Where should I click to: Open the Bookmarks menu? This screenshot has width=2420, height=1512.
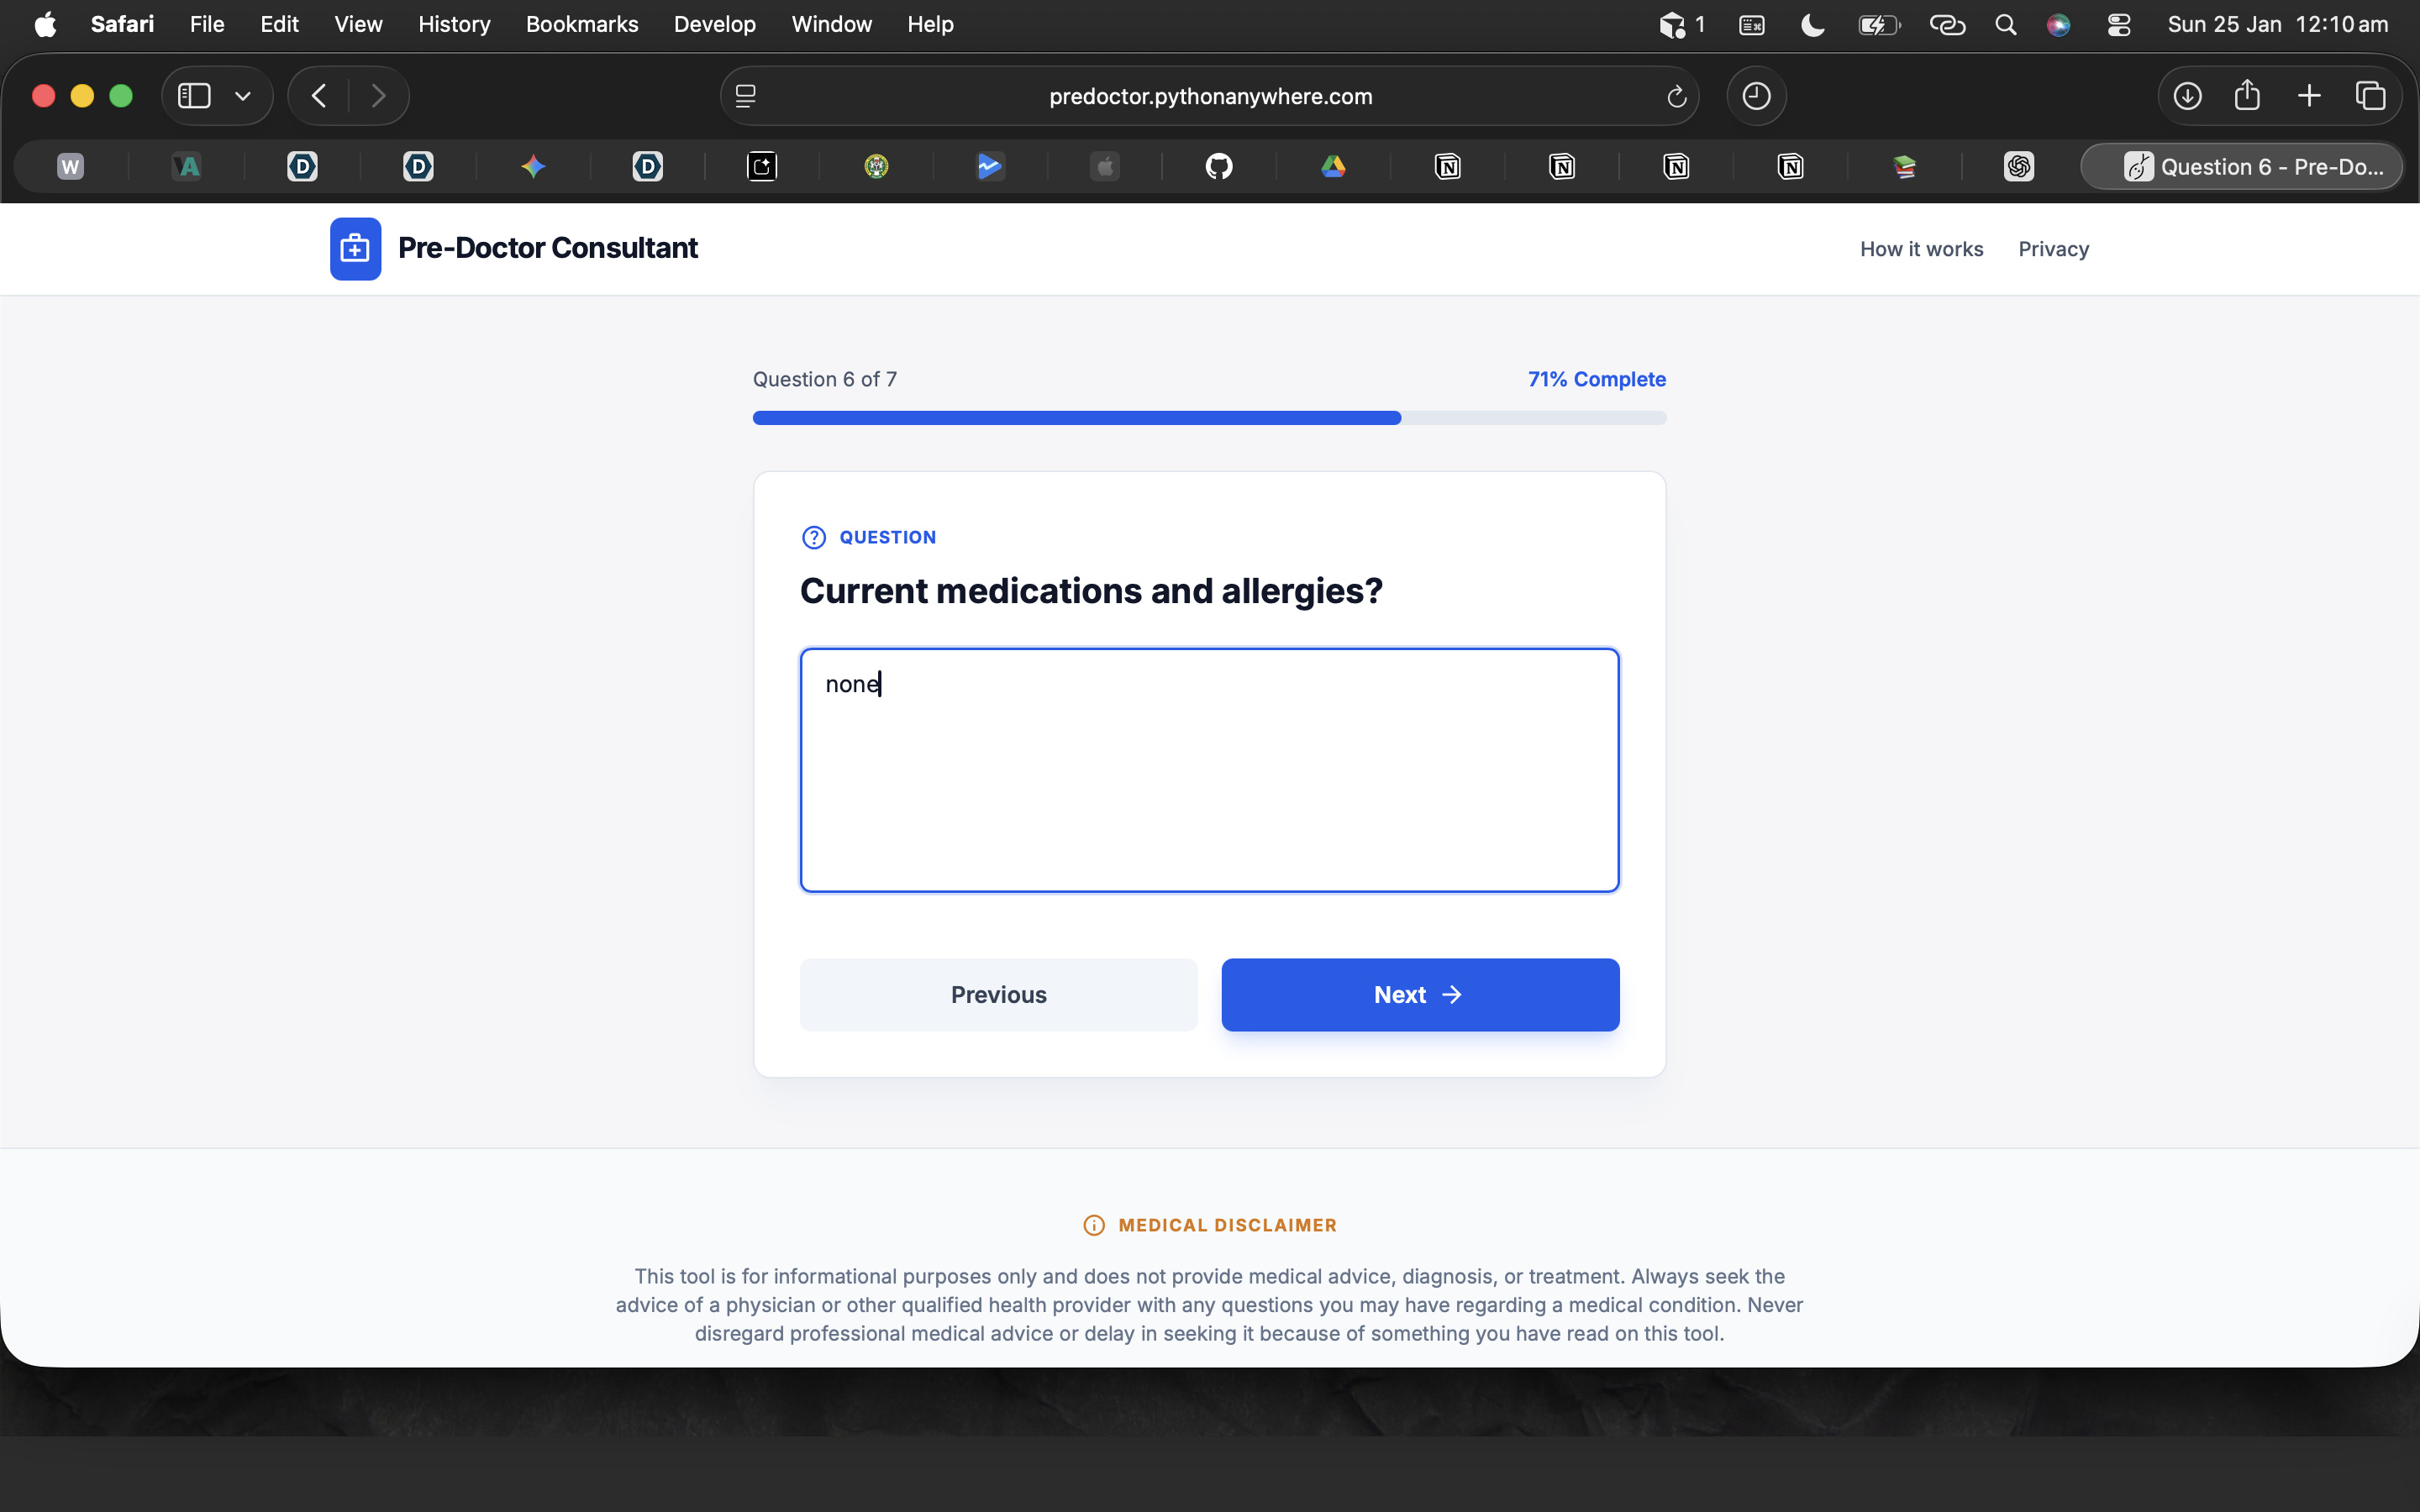581,24
